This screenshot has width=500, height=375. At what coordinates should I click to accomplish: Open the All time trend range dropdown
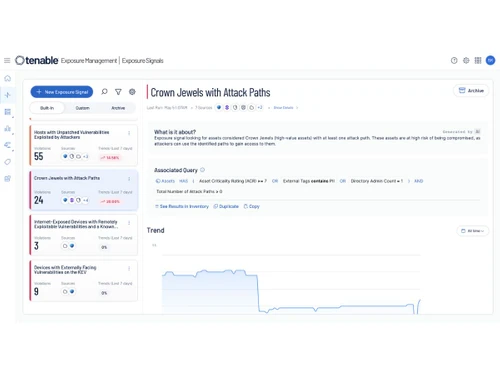coord(472,231)
